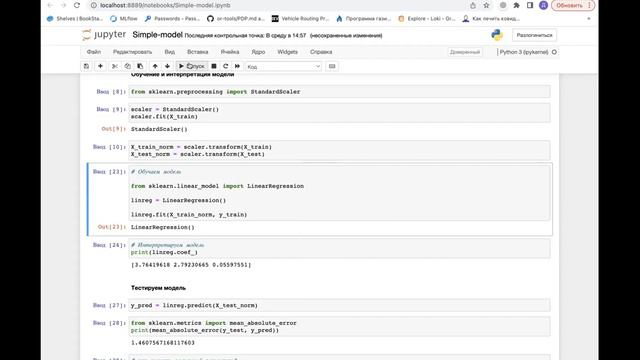Image resolution: width=640 pixels, height=360 pixels.
Task: Open the browser profile avatar
Action: pyautogui.click(x=543, y=5)
